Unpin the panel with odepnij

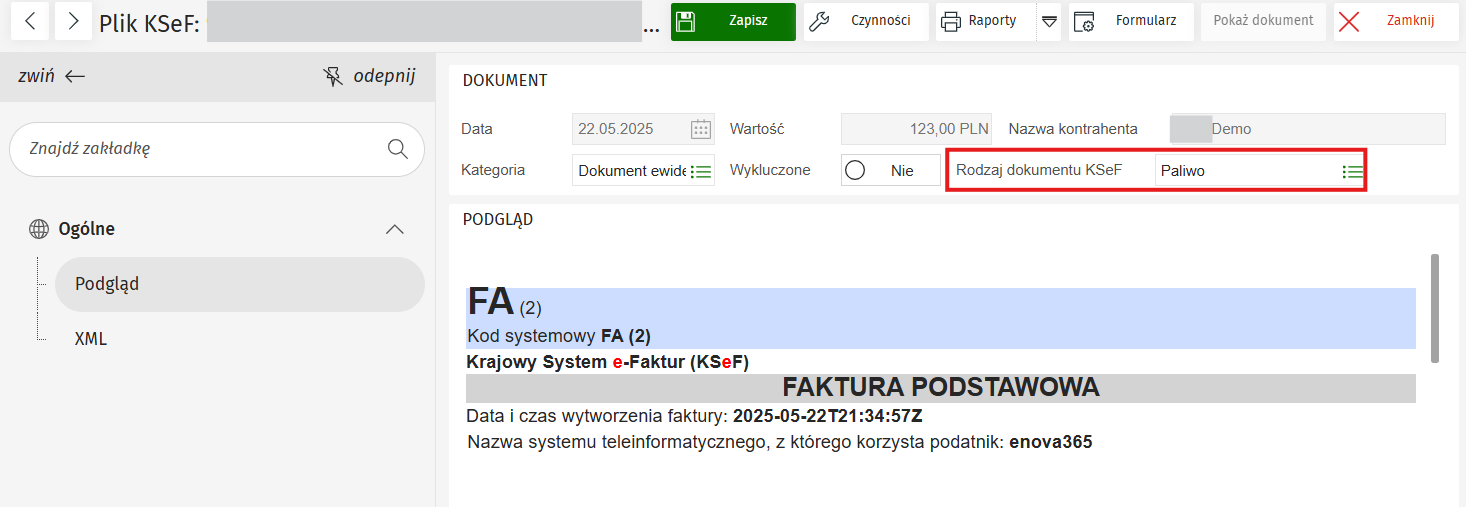tap(369, 76)
